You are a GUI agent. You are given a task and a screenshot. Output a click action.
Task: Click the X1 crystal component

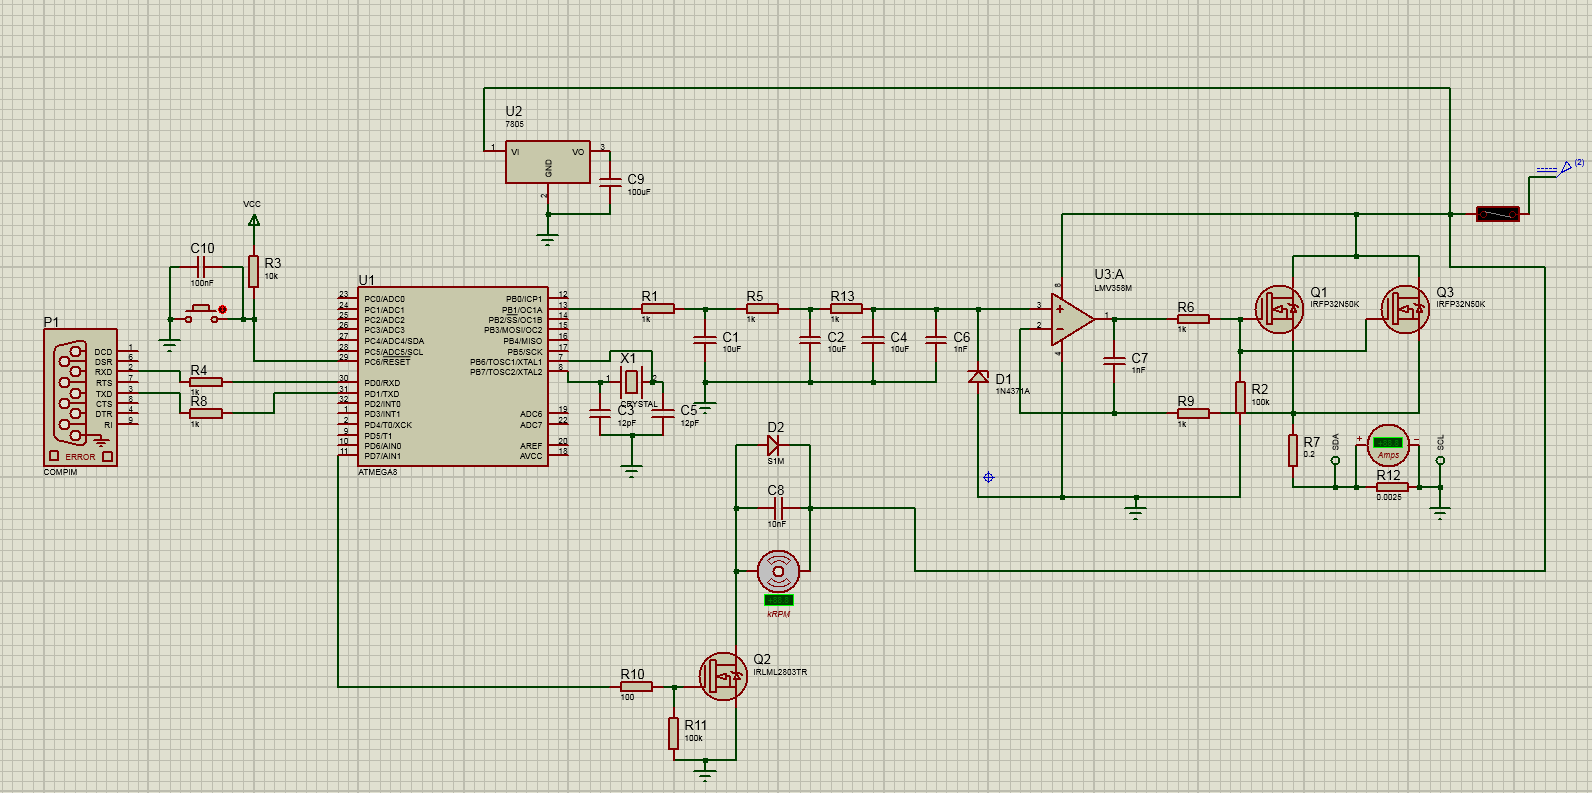pyautogui.click(x=630, y=381)
